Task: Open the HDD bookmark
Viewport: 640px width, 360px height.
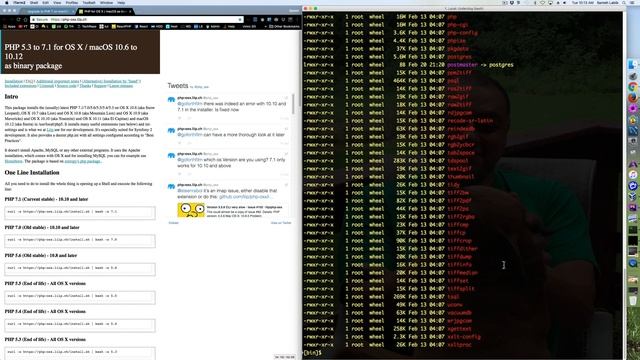Action: coord(157,27)
